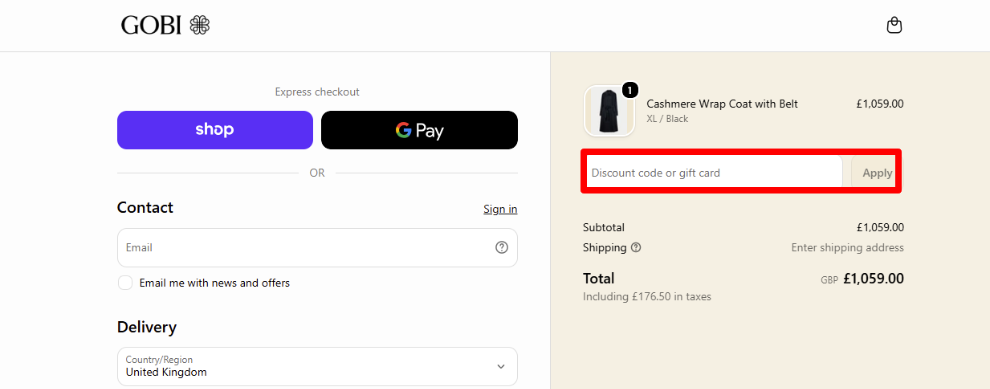Click the Express checkout label

[x=317, y=92]
